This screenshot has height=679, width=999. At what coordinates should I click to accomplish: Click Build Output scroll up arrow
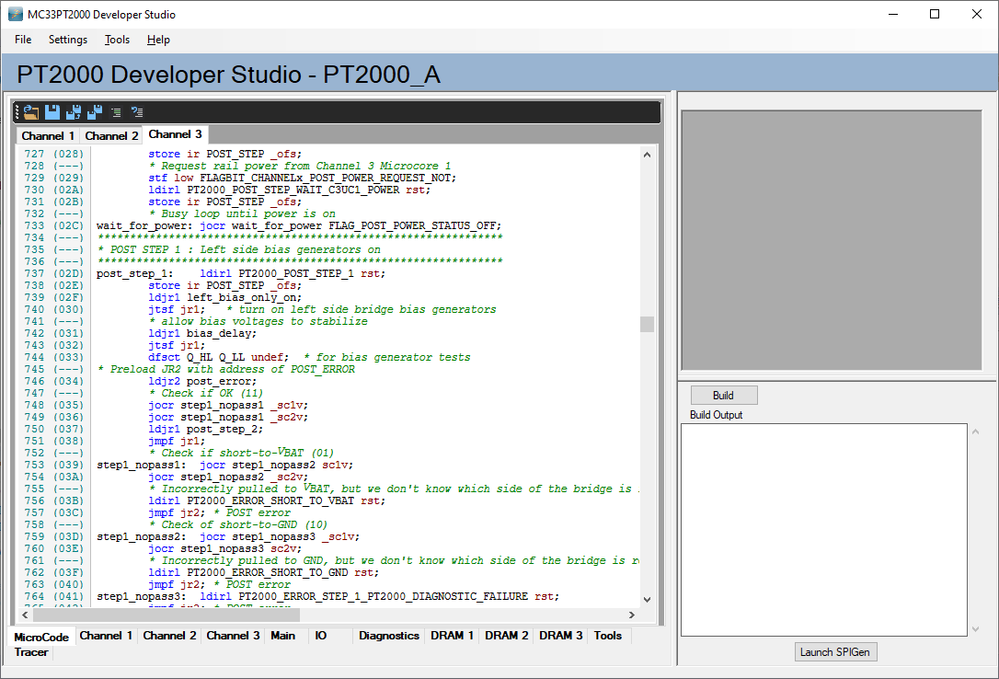click(x=975, y=432)
